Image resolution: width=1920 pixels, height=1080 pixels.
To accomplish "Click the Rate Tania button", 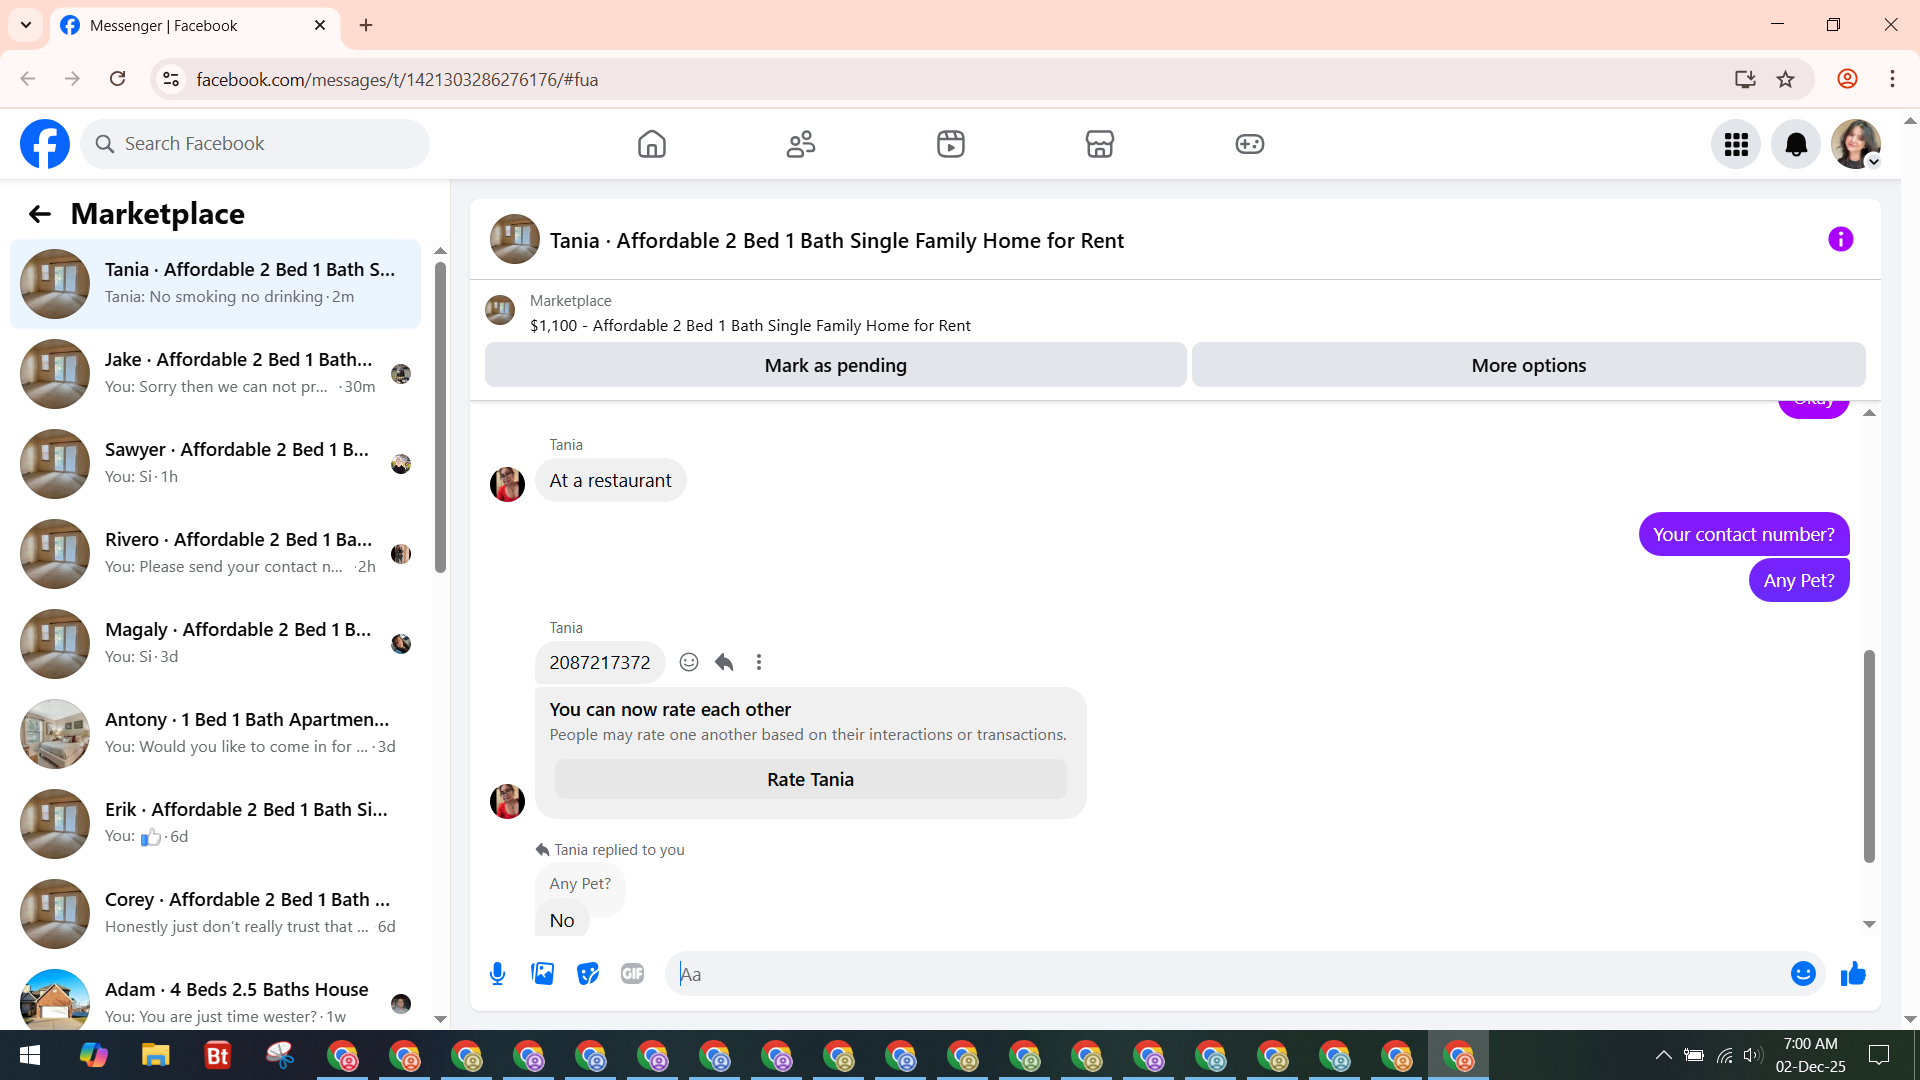I will pyautogui.click(x=810, y=780).
